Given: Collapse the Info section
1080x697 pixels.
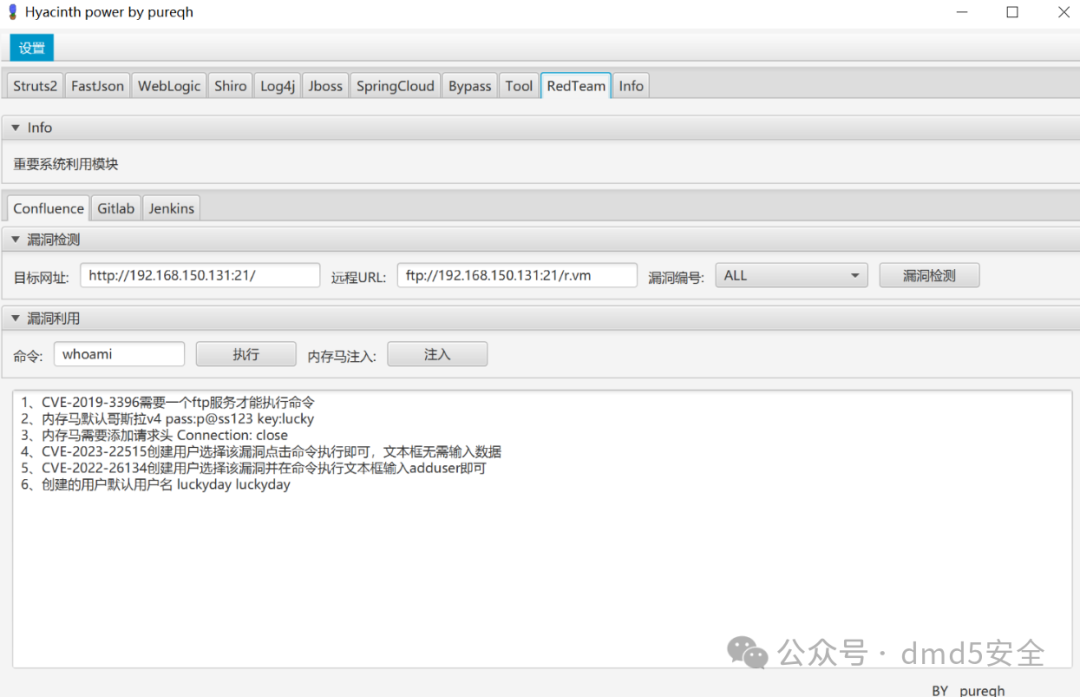Looking at the screenshot, I should tap(14, 127).
